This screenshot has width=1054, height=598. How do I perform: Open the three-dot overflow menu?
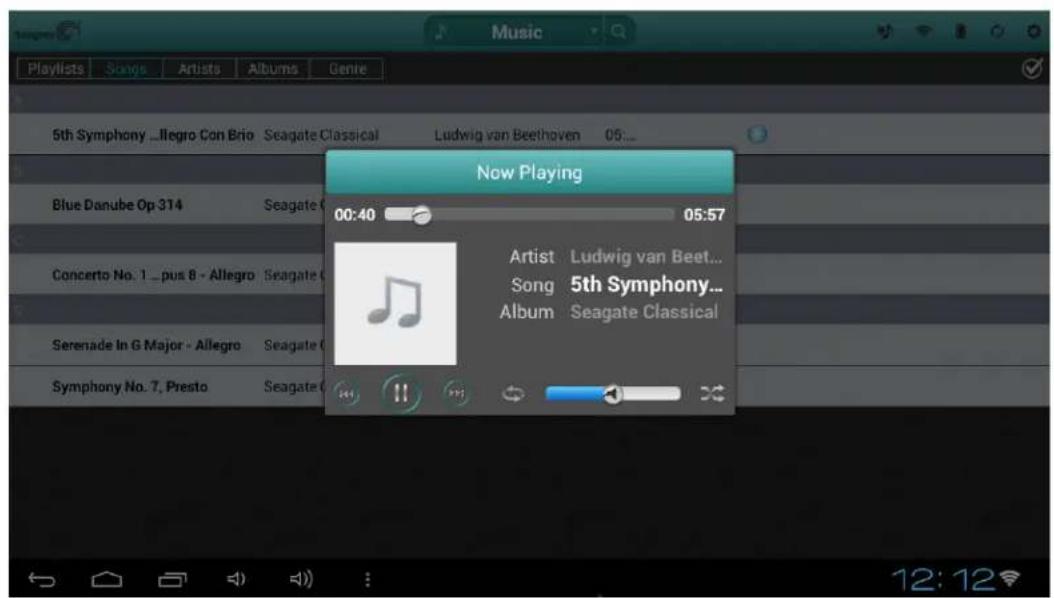(367, 579)
